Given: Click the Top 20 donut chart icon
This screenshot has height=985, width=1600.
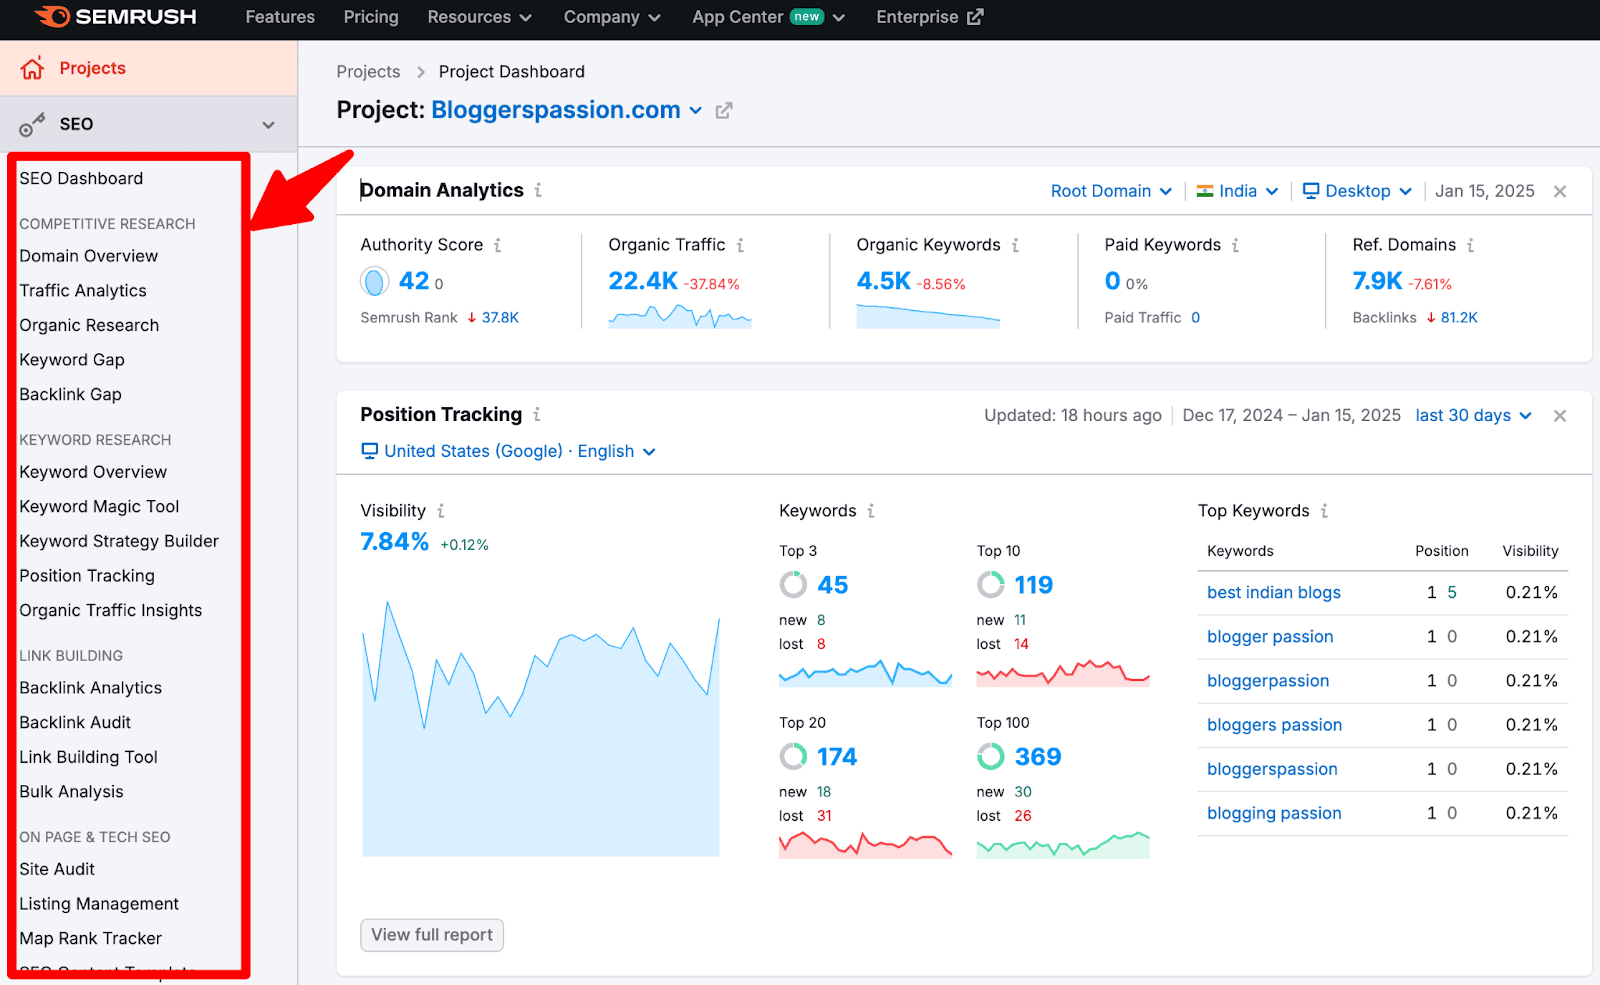Looking at the screenshot, I should coord(793,757).
